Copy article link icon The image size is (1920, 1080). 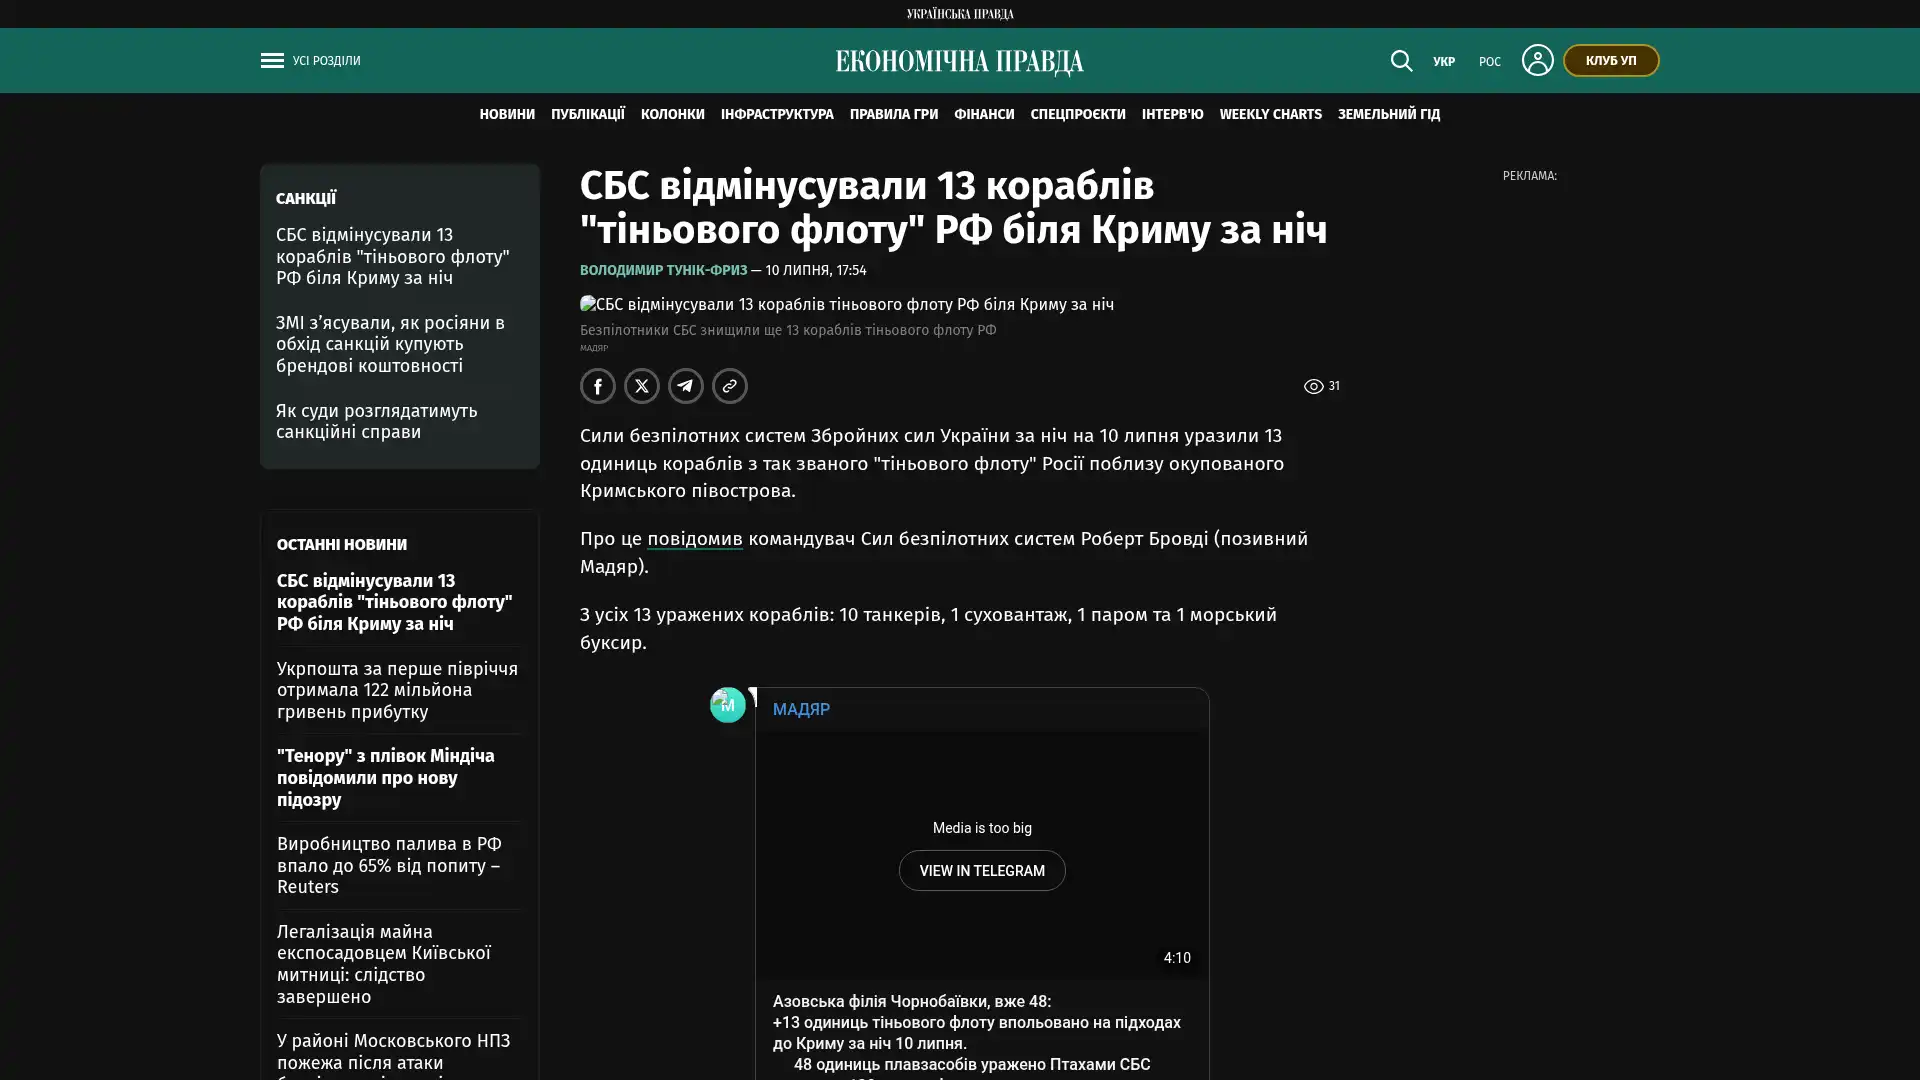730,386
